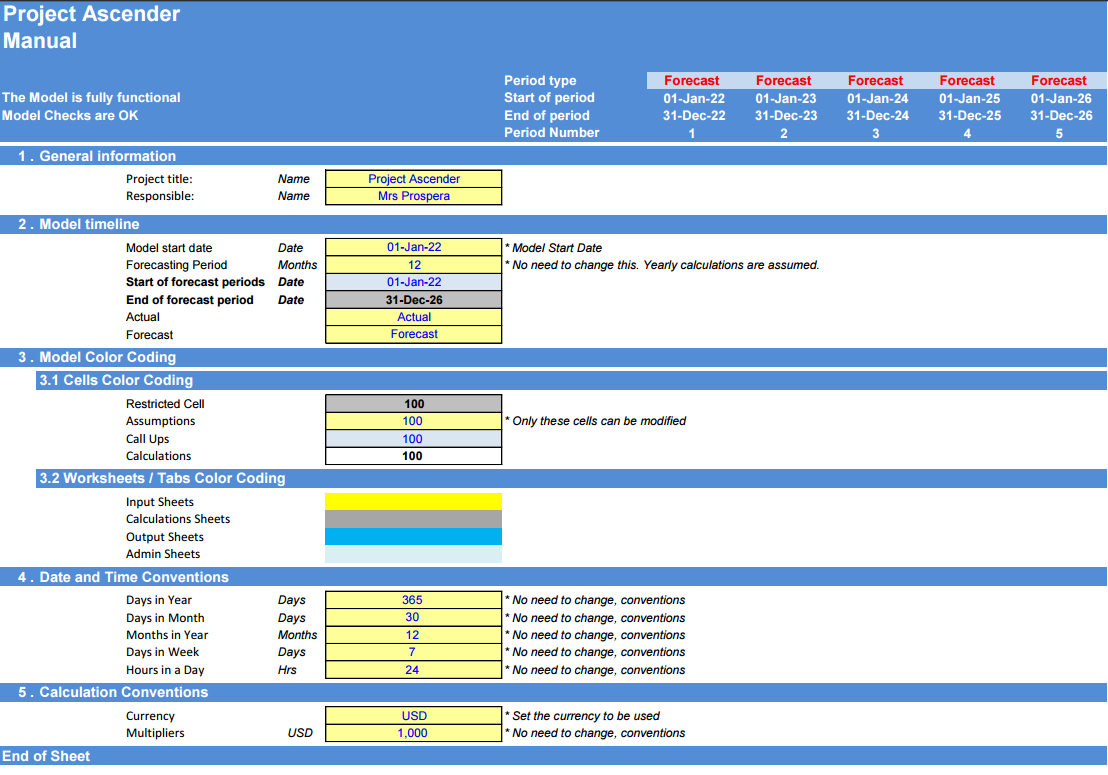
Task: Click the '3.1 Cells Color Coding' subheader
Action: (x=571, y=380)
